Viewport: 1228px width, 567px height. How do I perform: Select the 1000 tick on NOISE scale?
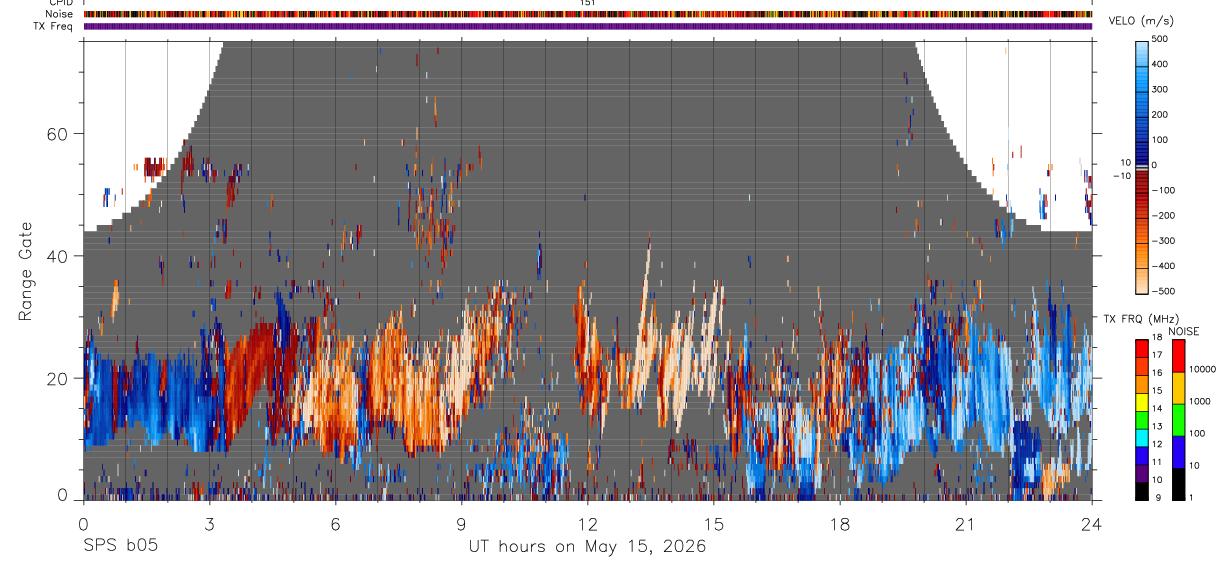1200,401
